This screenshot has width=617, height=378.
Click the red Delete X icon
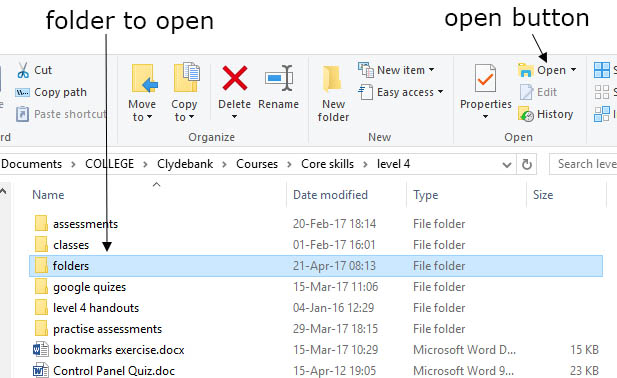click(x=235, y=78)
